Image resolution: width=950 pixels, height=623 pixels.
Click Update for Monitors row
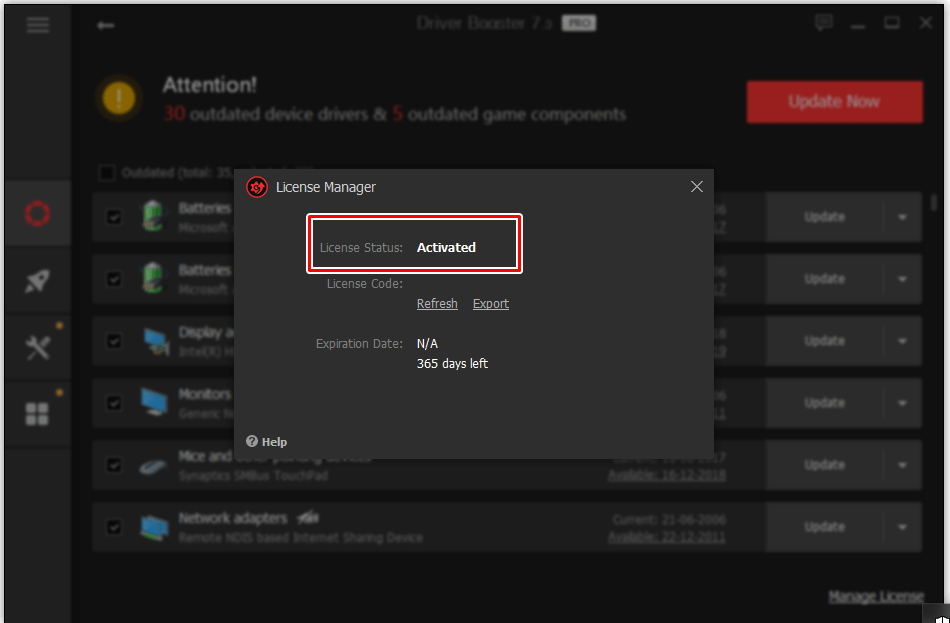(824, 403)
